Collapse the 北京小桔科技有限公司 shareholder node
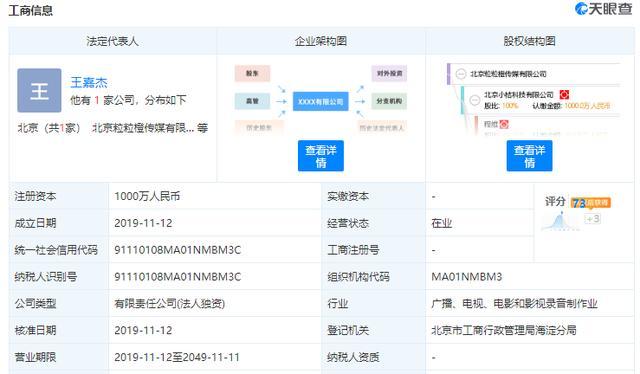 coord(475,100)
